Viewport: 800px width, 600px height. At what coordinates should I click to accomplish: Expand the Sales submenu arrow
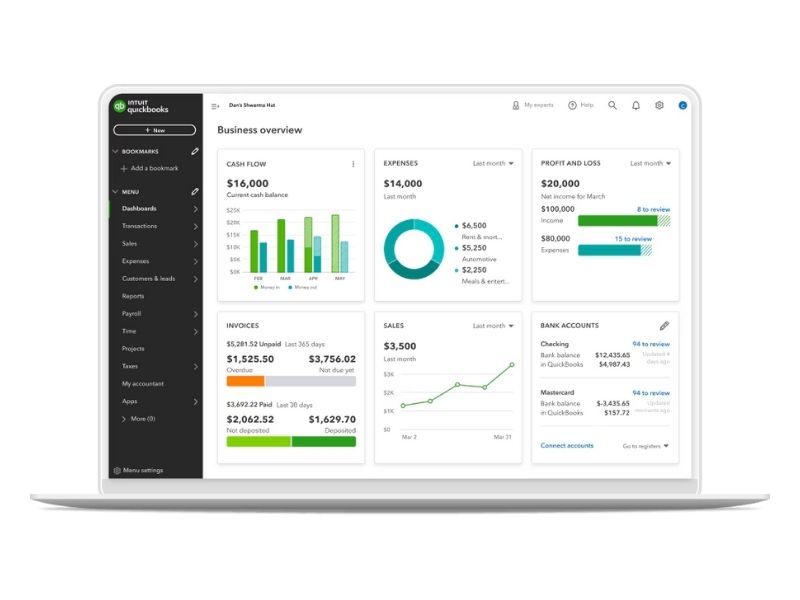click(195, 244)
